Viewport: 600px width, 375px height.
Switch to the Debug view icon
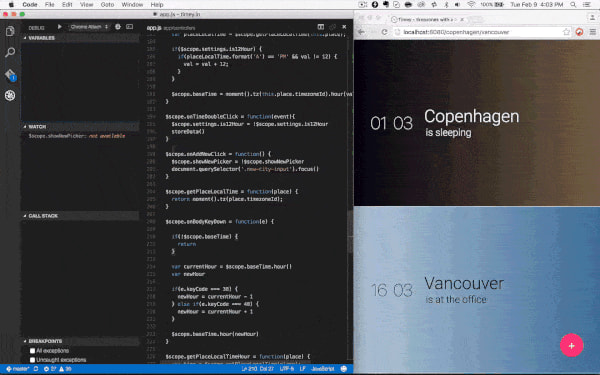tap(10, 95)
